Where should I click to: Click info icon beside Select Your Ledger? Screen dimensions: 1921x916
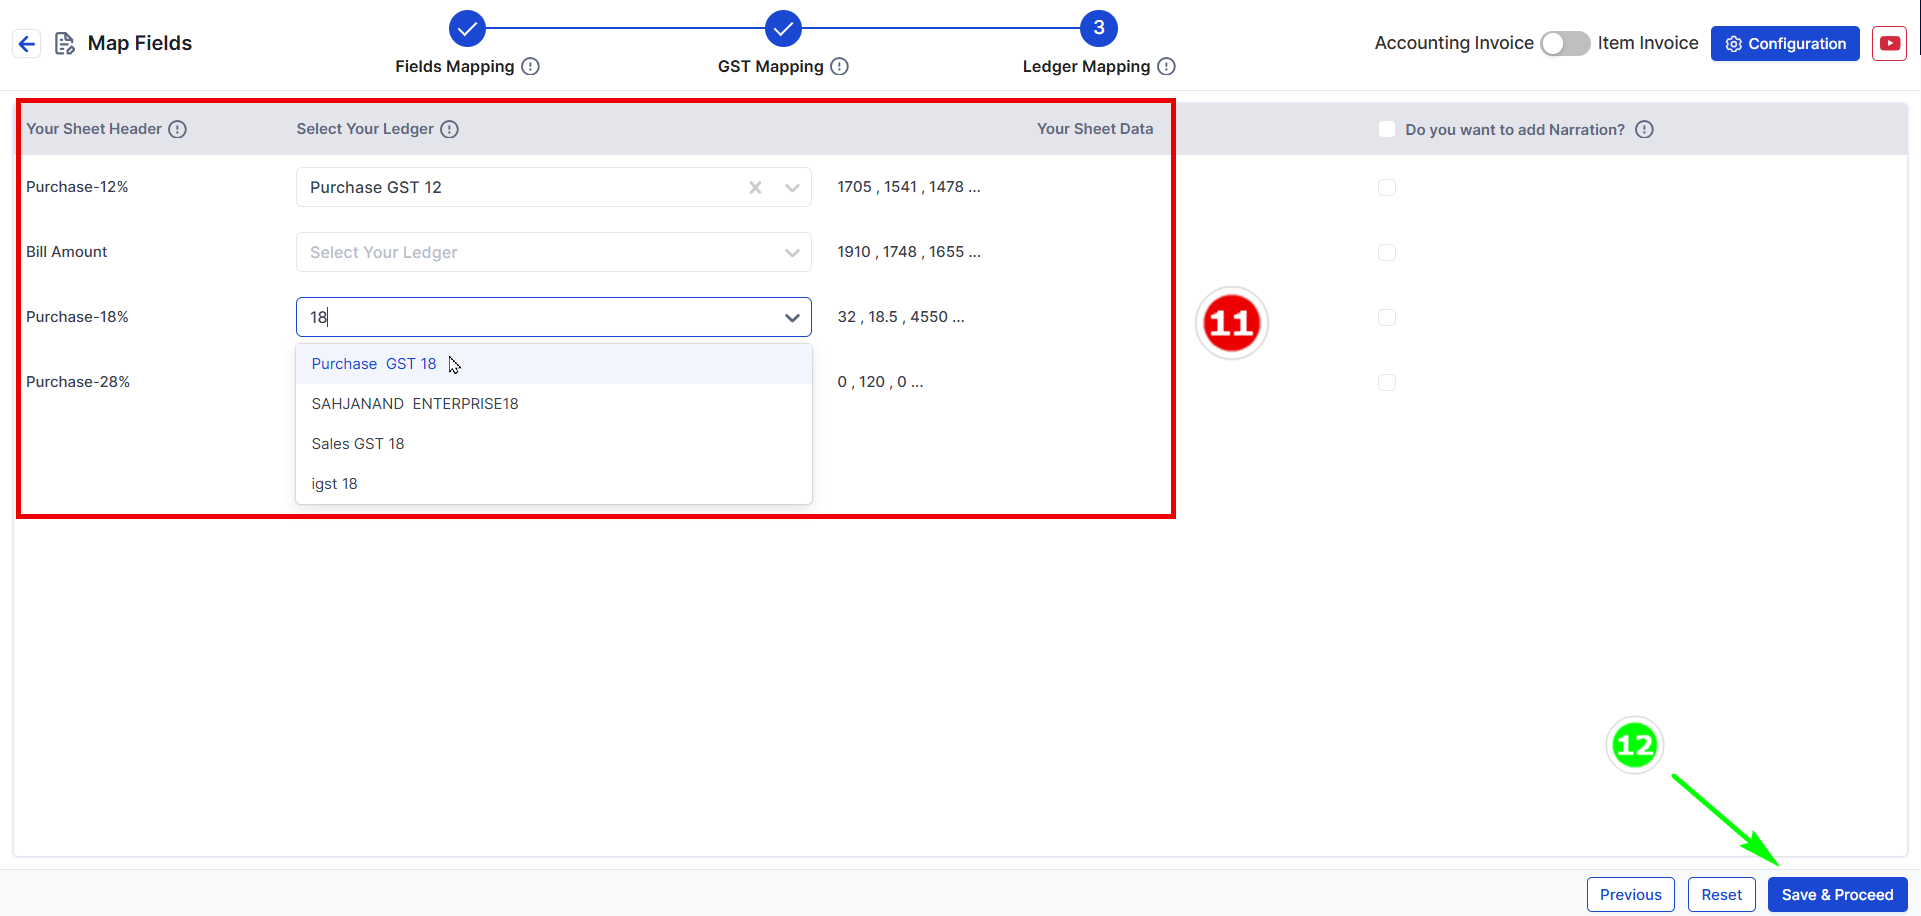pyautogui.click(x=450, y=129)
